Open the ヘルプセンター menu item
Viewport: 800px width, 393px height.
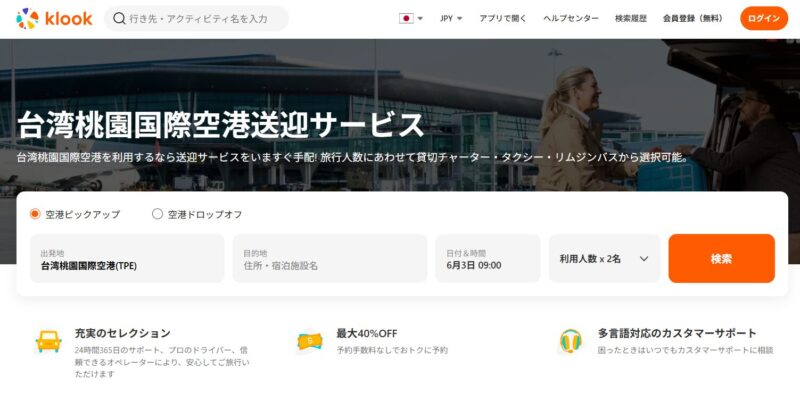(571, 18)
